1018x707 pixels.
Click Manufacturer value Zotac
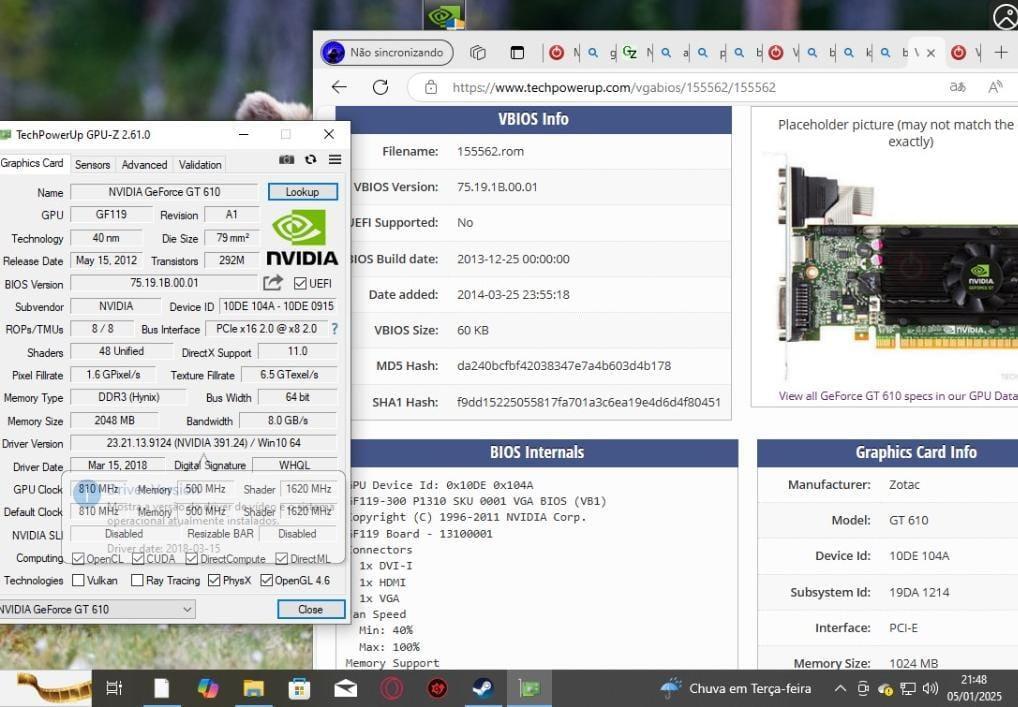pos(904,484)
